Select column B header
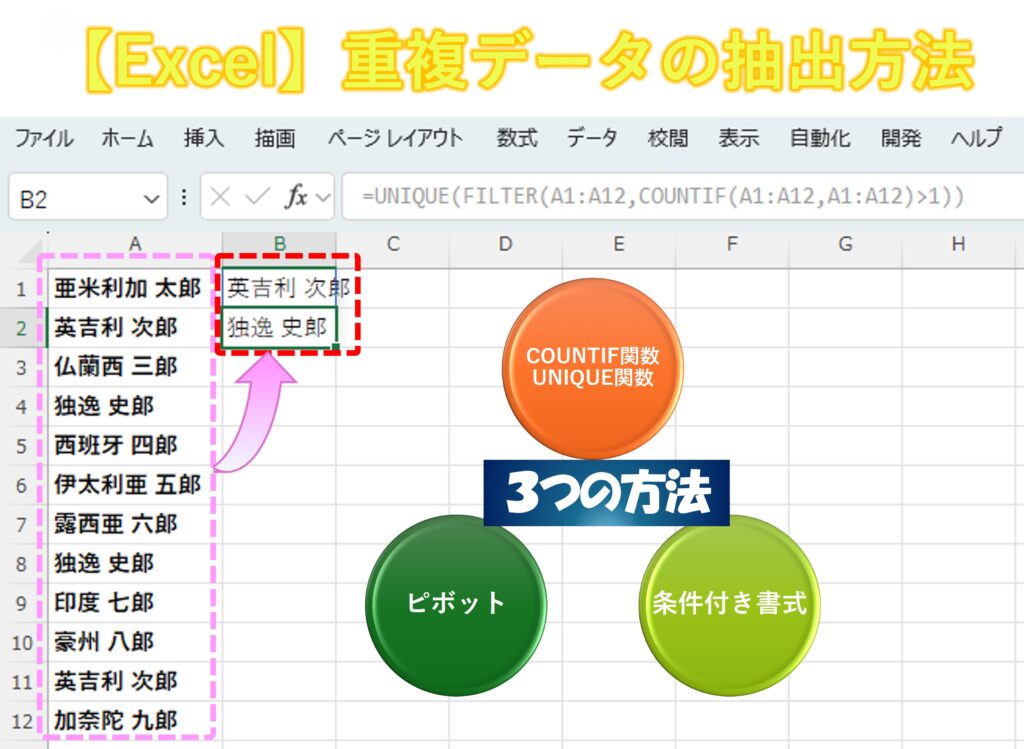1024x749 pixels. point(280,244)
